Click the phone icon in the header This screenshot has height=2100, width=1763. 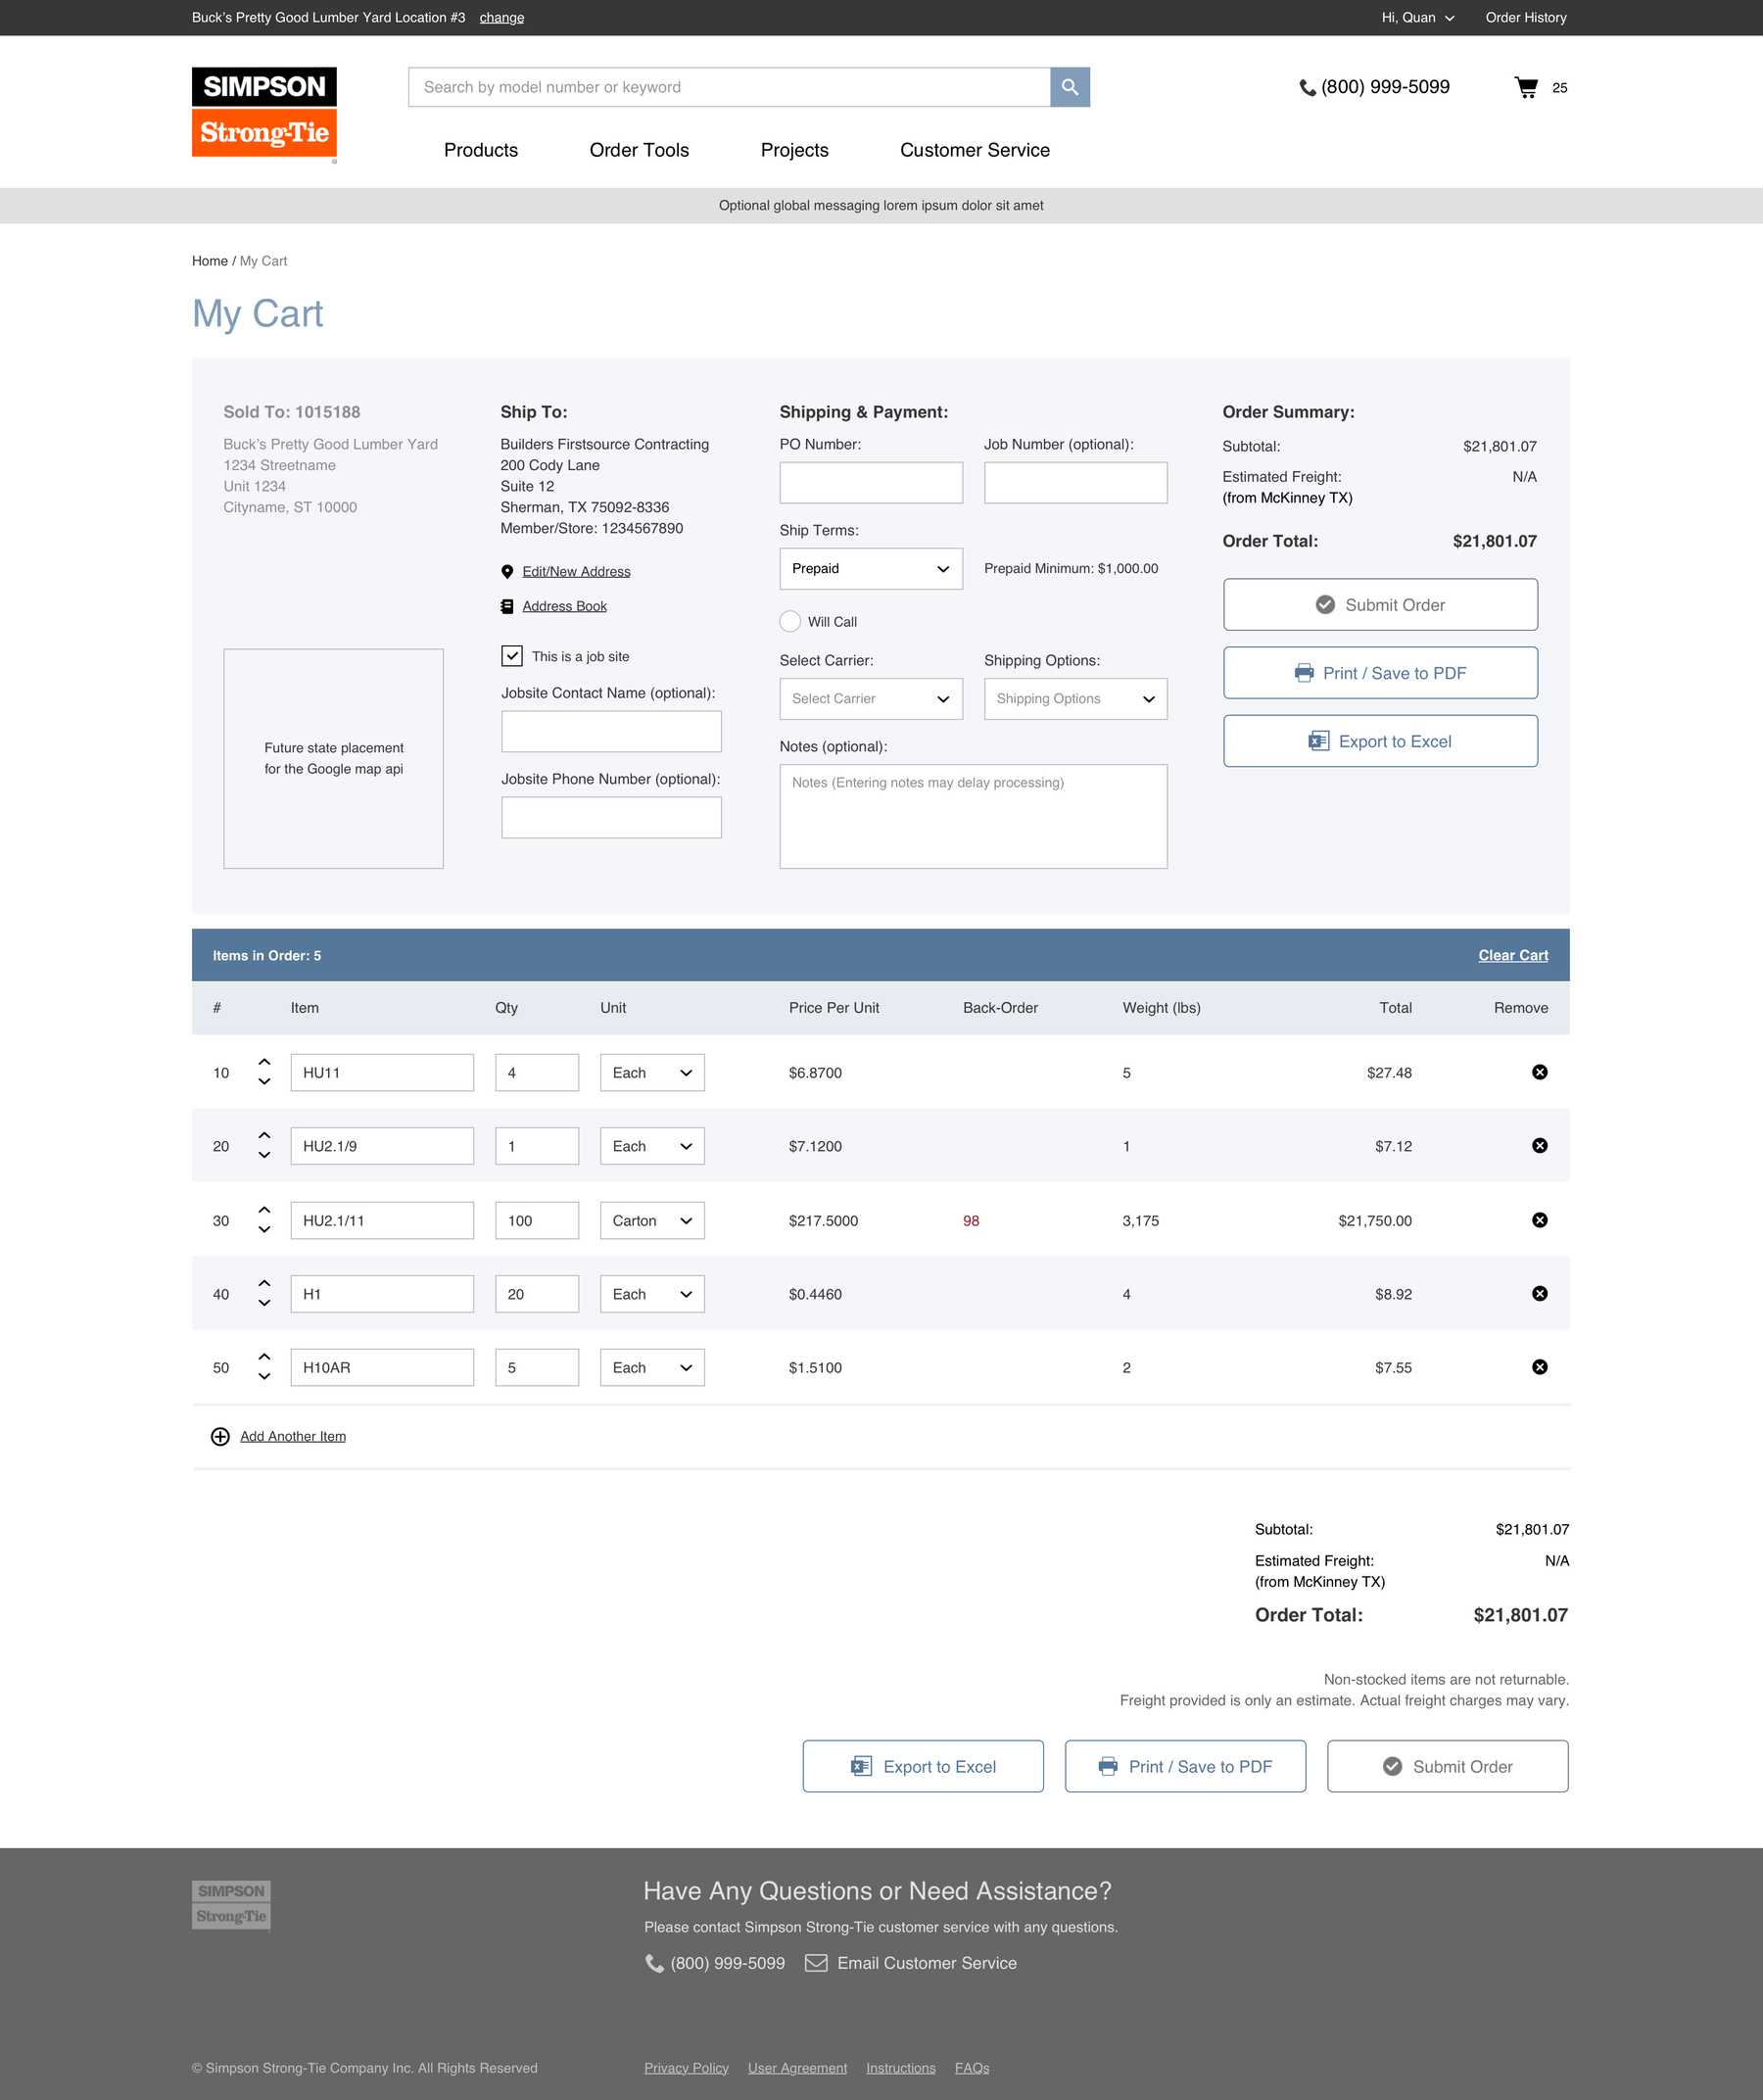tap(1306, 88)
